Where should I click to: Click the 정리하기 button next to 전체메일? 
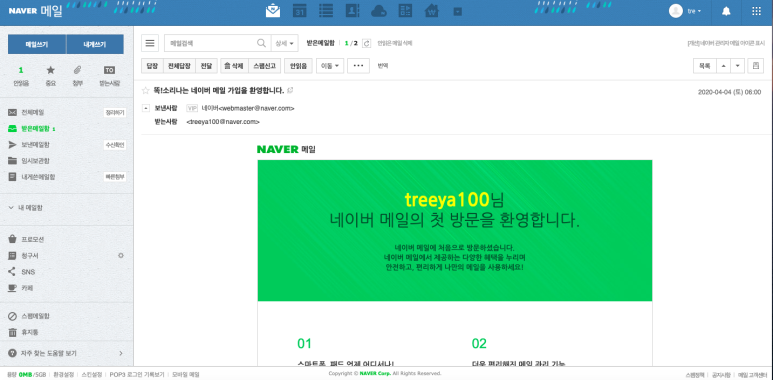point(114,113)
